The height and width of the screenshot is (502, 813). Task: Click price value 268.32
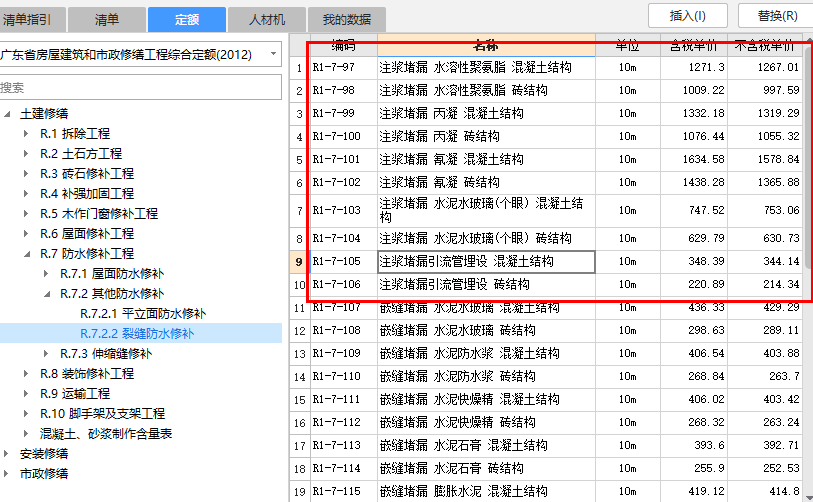(x=694, y=422)
